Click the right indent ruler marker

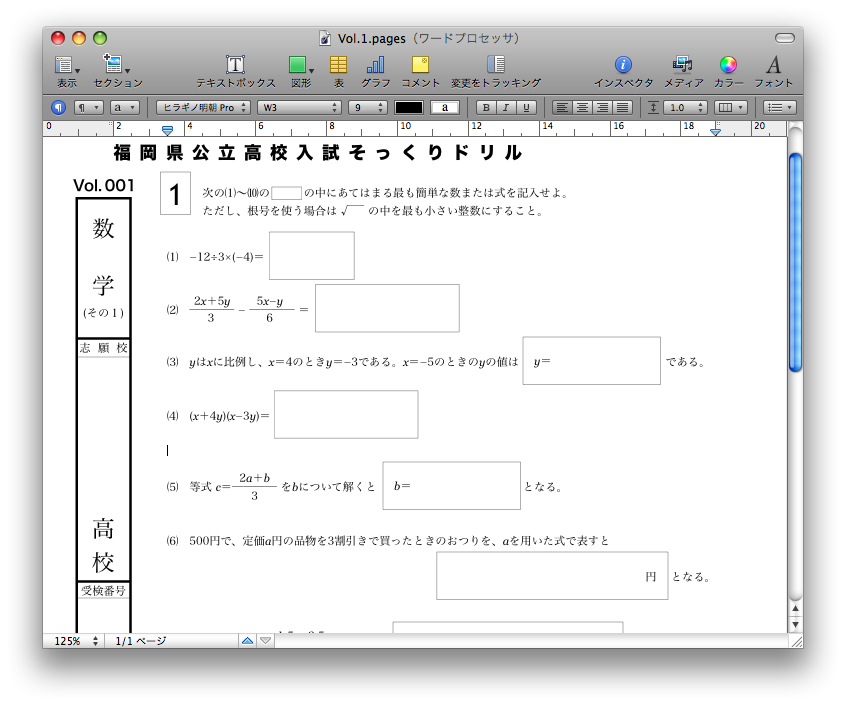pyautogui.click(x=715, y=130)
